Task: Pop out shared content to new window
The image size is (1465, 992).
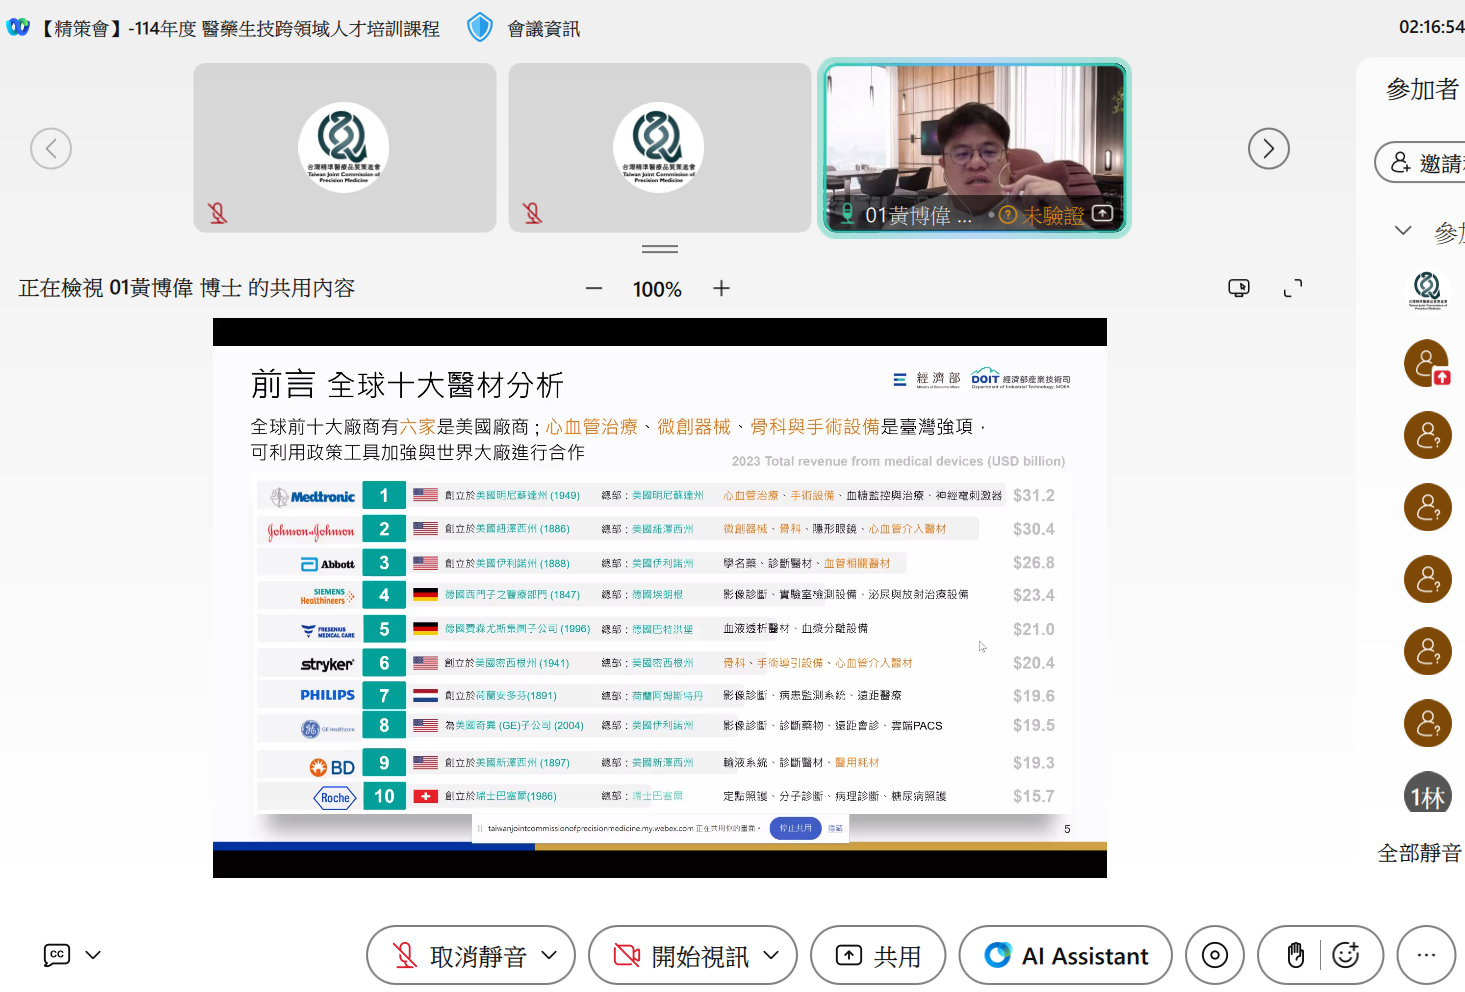Action: pos(1239,288)
